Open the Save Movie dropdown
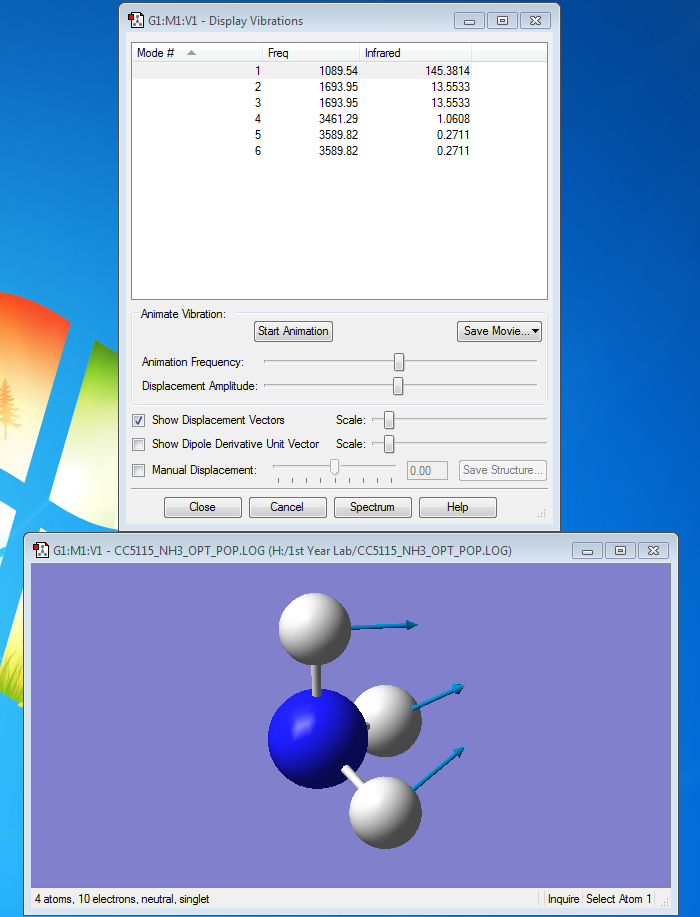The height and width of the screenshot is (917, 700). click(499, 331)
